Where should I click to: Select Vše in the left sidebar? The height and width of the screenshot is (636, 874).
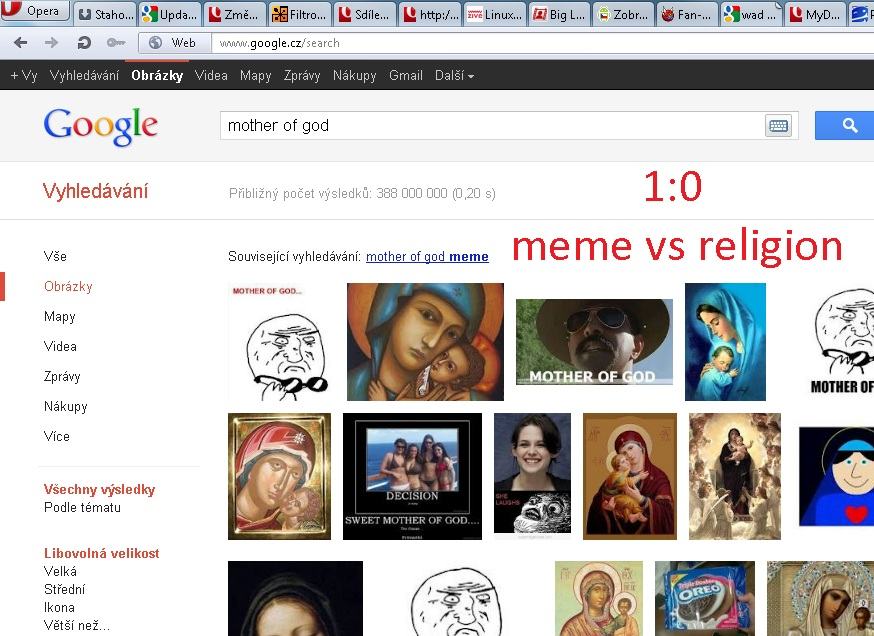point(55,256)
